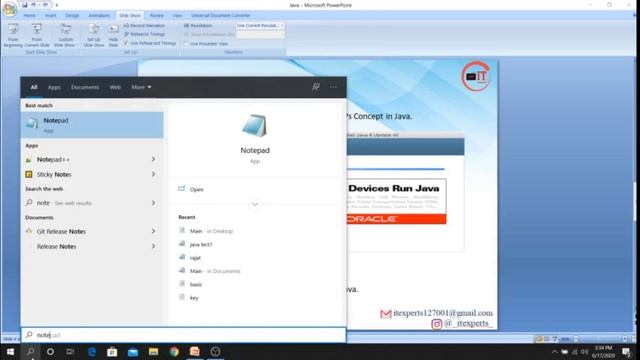Open recent file 'Main - in Desktop'
This screenshot has height=360, width=640.
(x=206, y=231)
